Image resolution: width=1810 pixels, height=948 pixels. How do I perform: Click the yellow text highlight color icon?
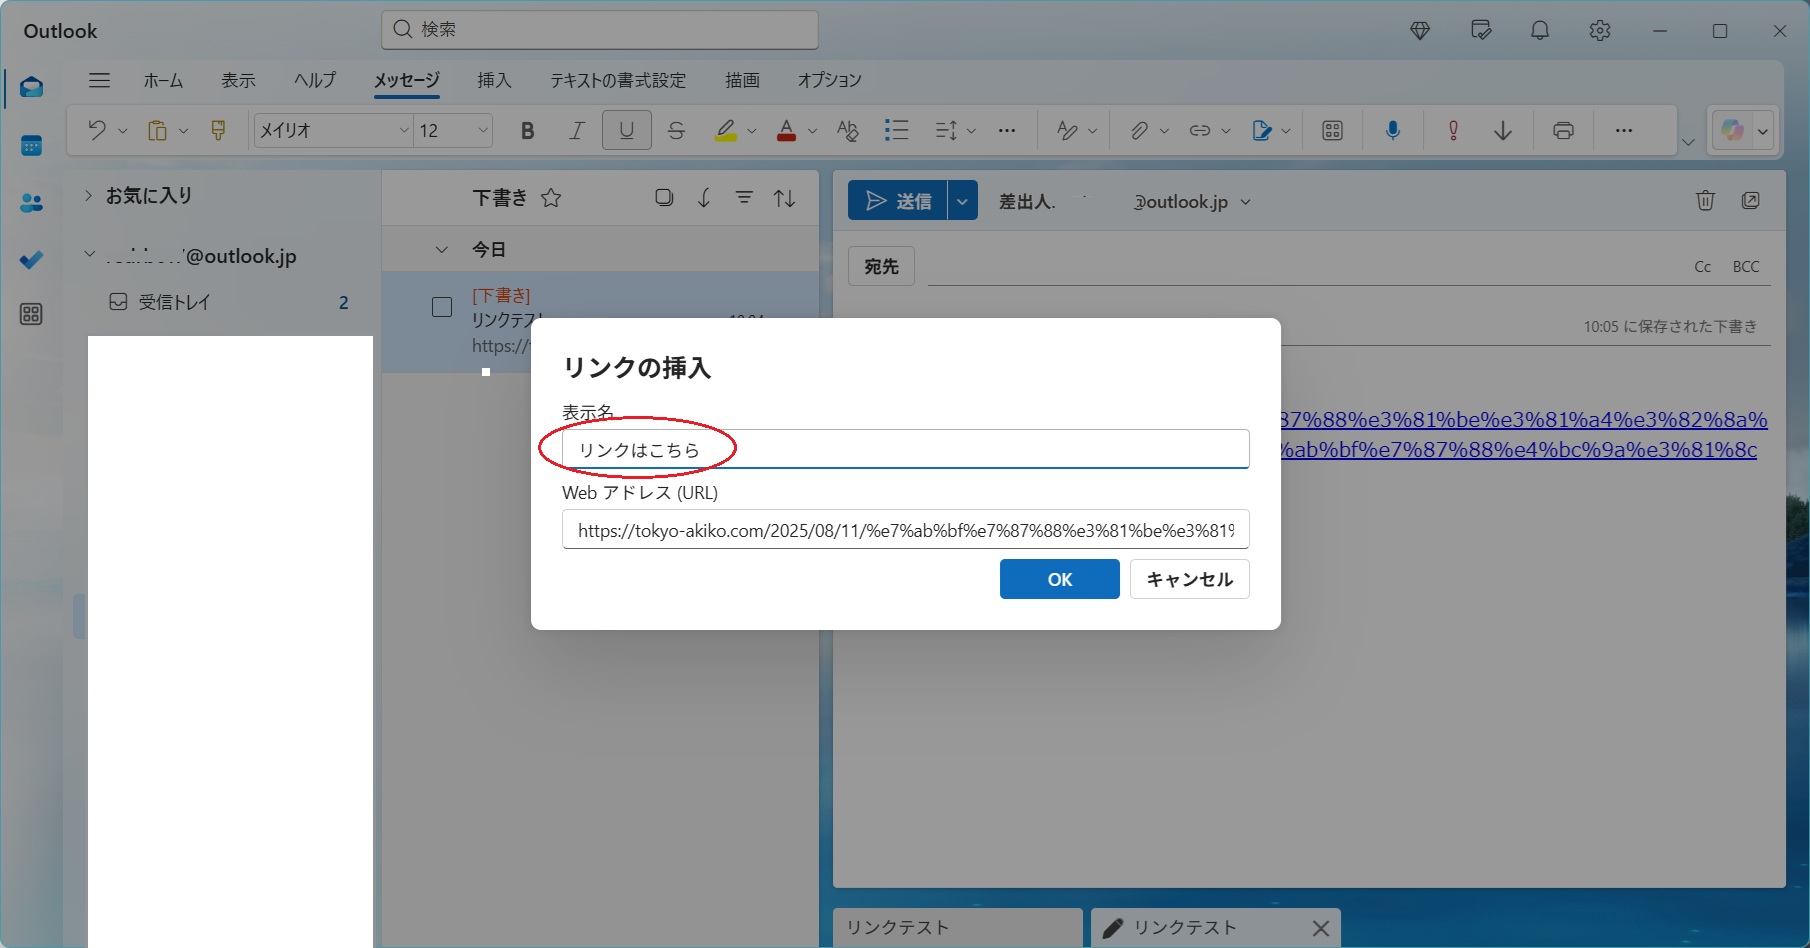point(726,131)
